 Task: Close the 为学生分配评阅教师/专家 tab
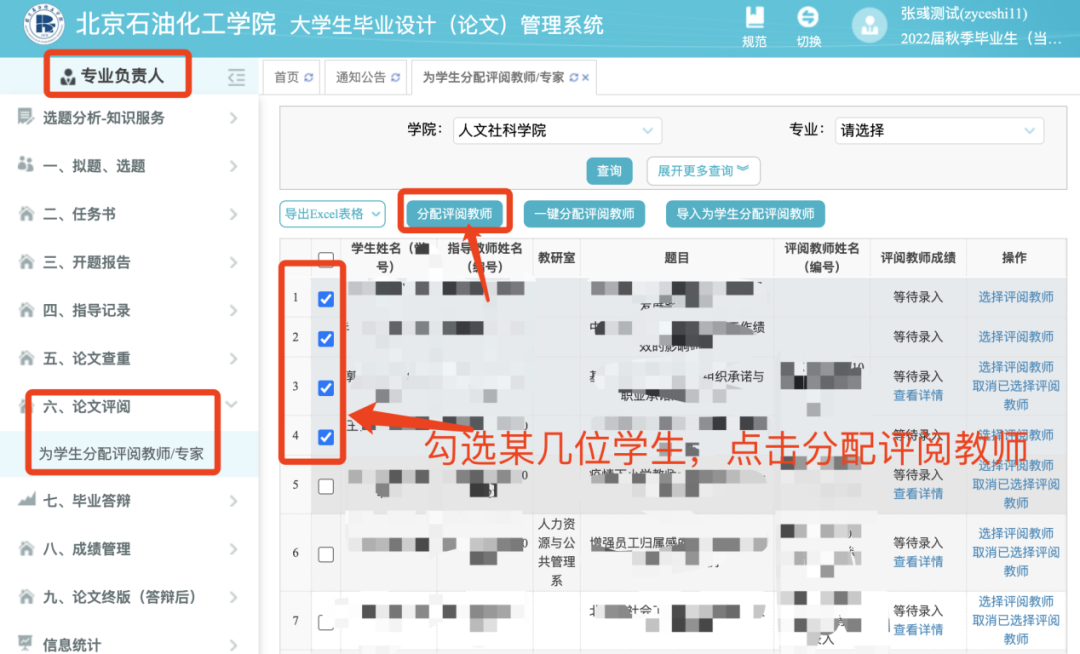(585, 78)
